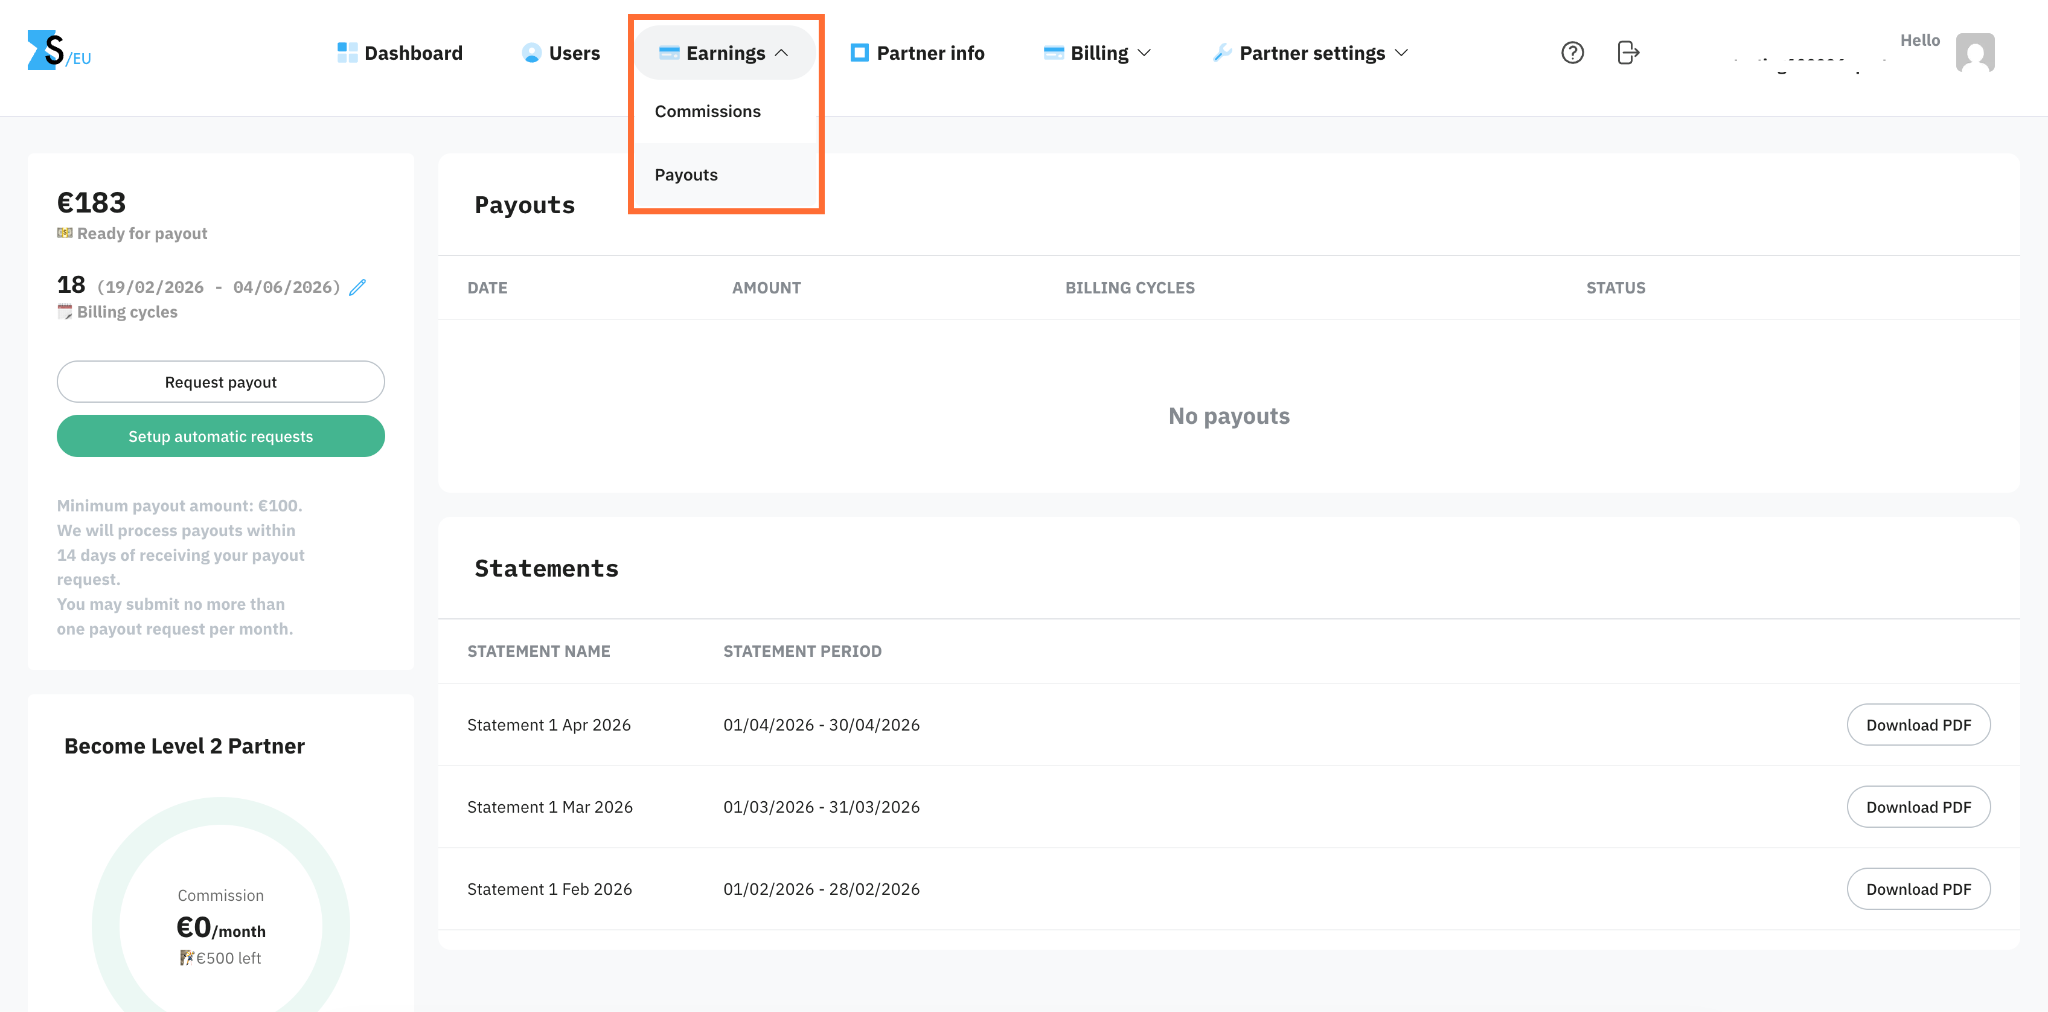Click the Partner settings wrench icon
This screenshot has height=1012, width=2048.
click(1222, 53)
